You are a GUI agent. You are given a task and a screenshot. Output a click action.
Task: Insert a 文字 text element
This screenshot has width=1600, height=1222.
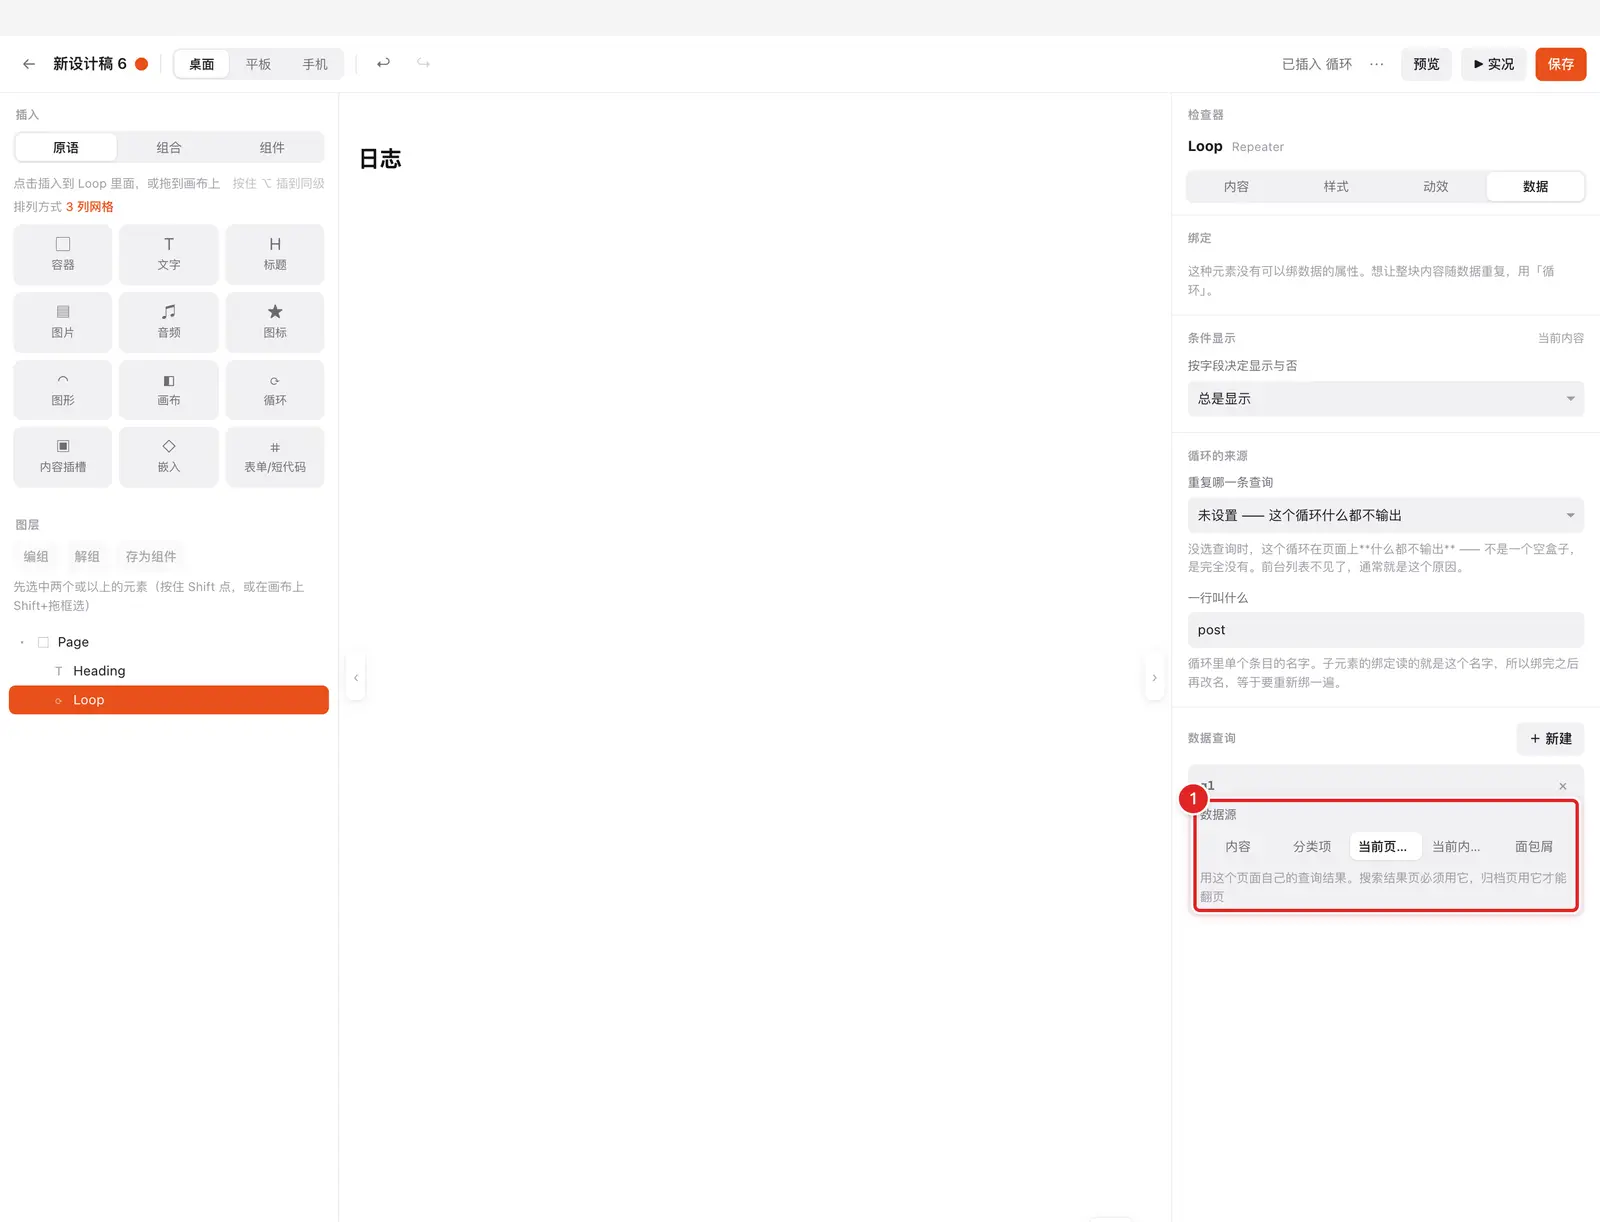[169, 254]
